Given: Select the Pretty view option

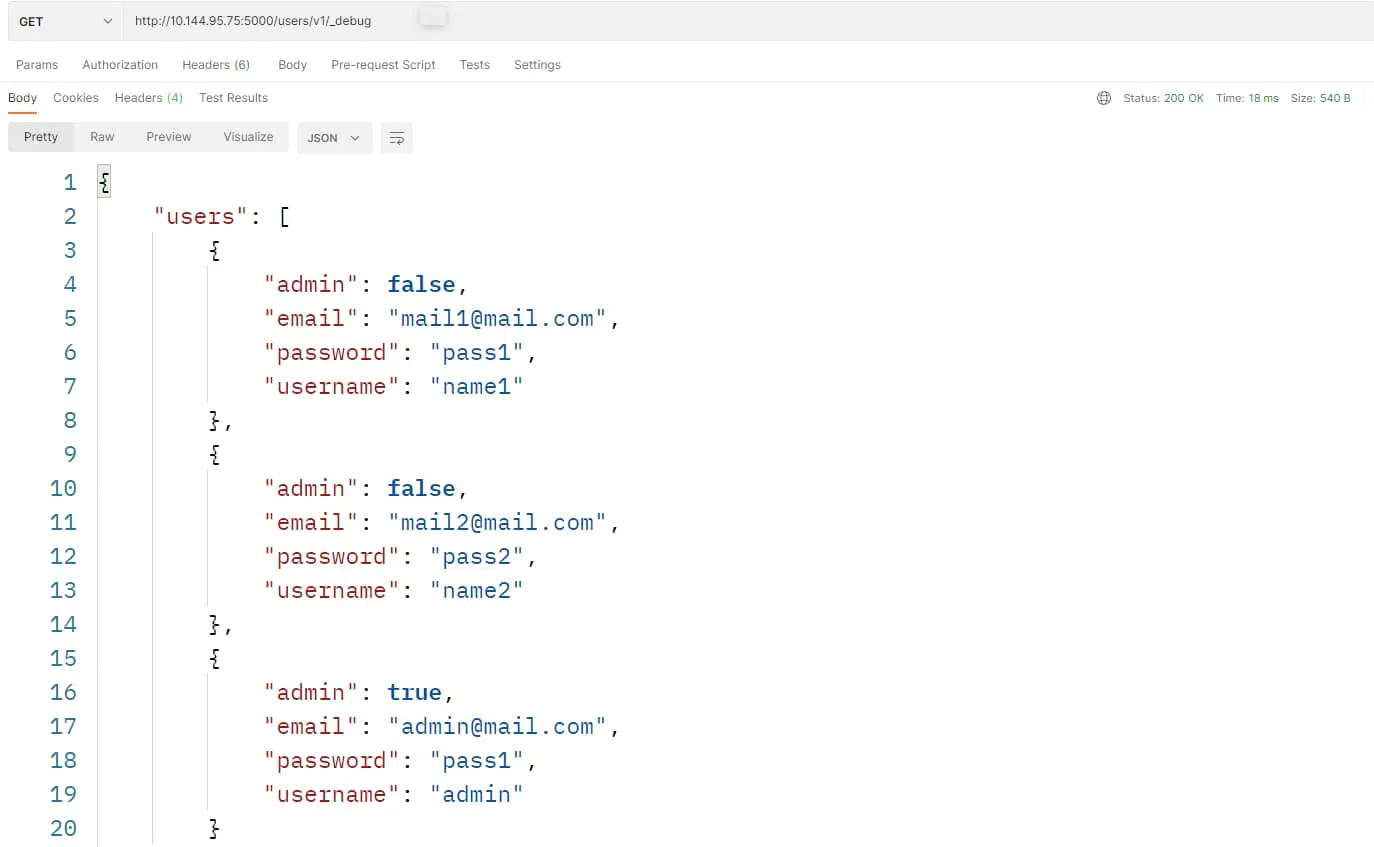Looking at the screenshot, I should [40, 137].
